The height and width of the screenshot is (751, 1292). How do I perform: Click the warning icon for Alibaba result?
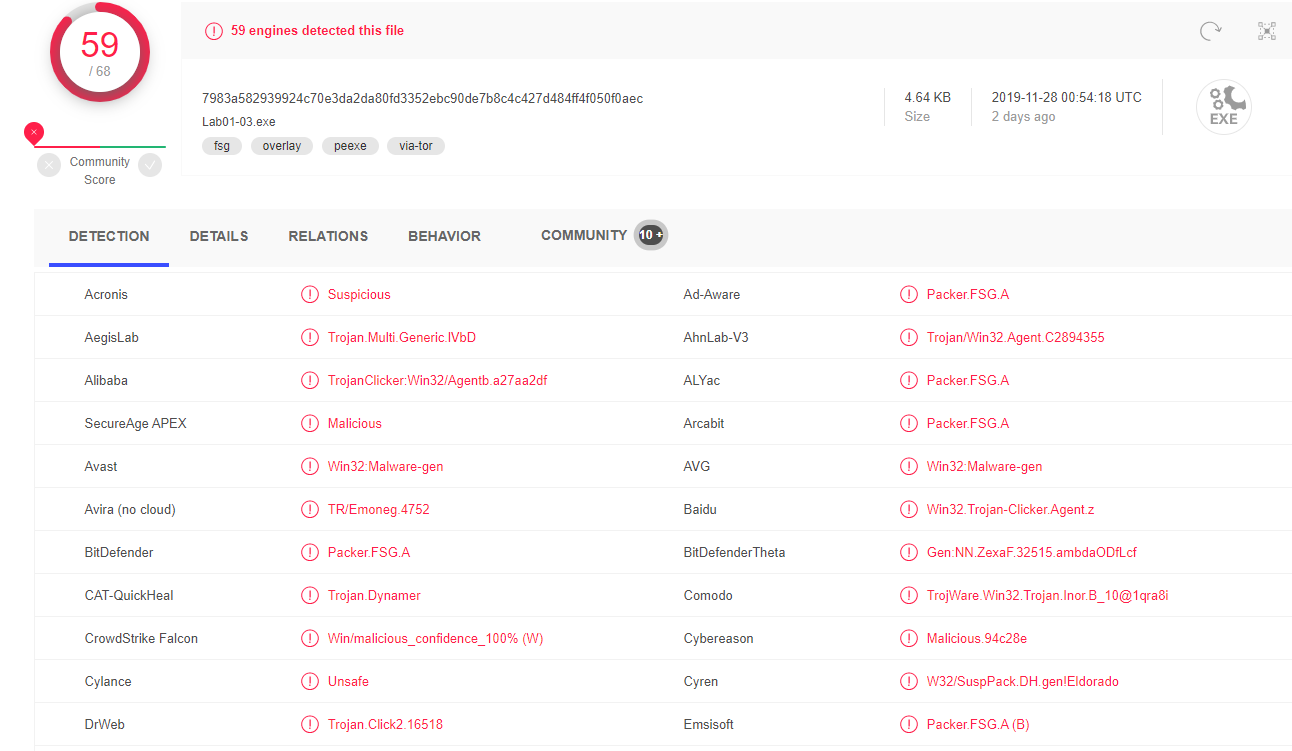310,380
